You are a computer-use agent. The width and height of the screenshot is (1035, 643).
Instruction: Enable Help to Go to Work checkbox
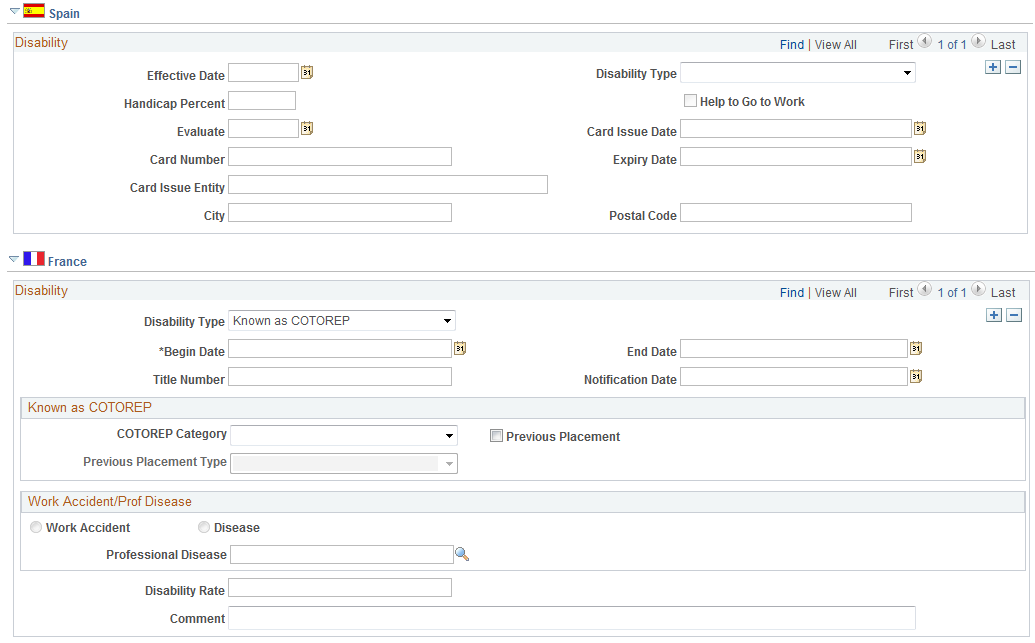pos(690,100)
